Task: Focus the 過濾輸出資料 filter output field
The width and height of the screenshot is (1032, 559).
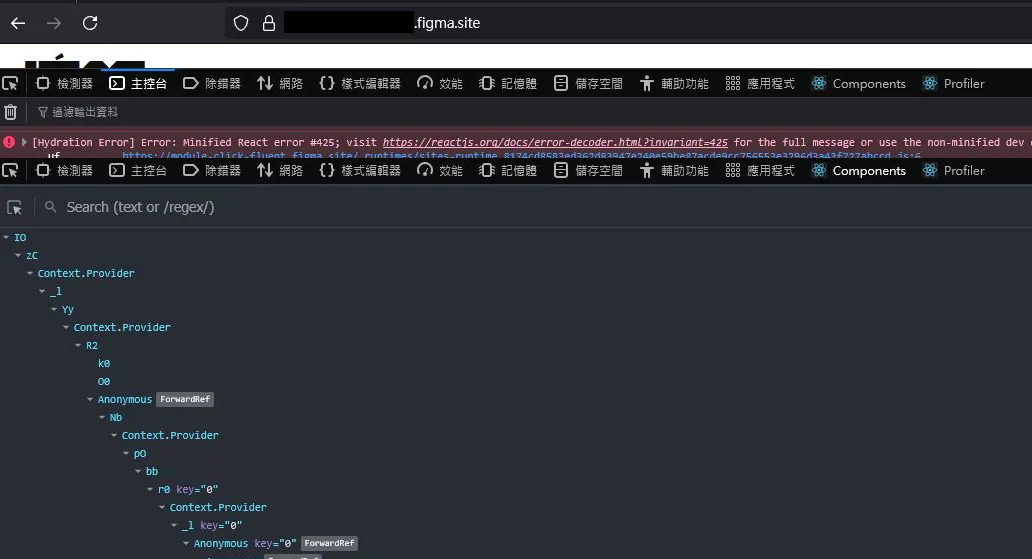Action: pos(85,112)
